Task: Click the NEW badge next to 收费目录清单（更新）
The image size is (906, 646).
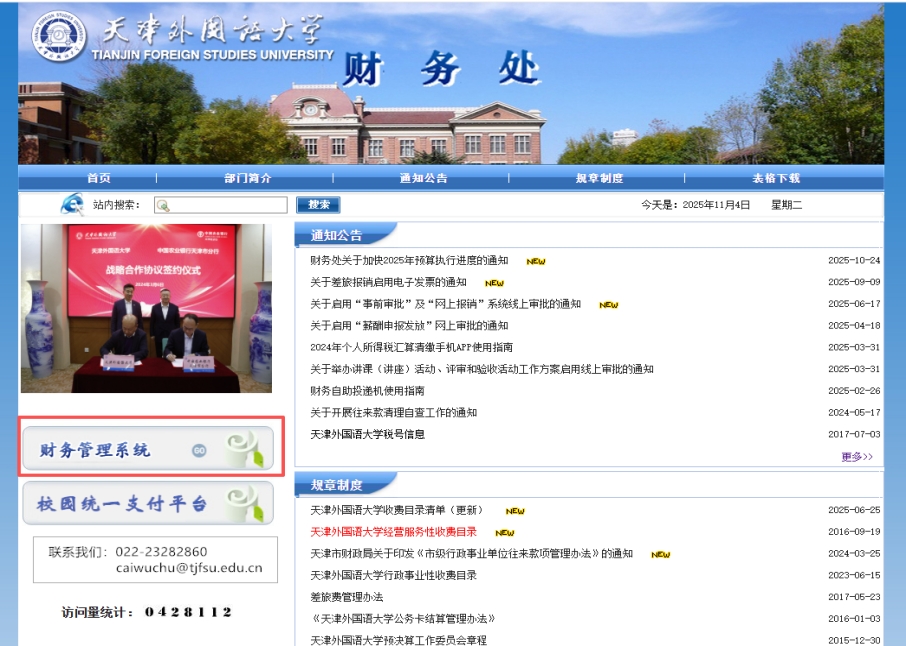Action: pos(515,511)
